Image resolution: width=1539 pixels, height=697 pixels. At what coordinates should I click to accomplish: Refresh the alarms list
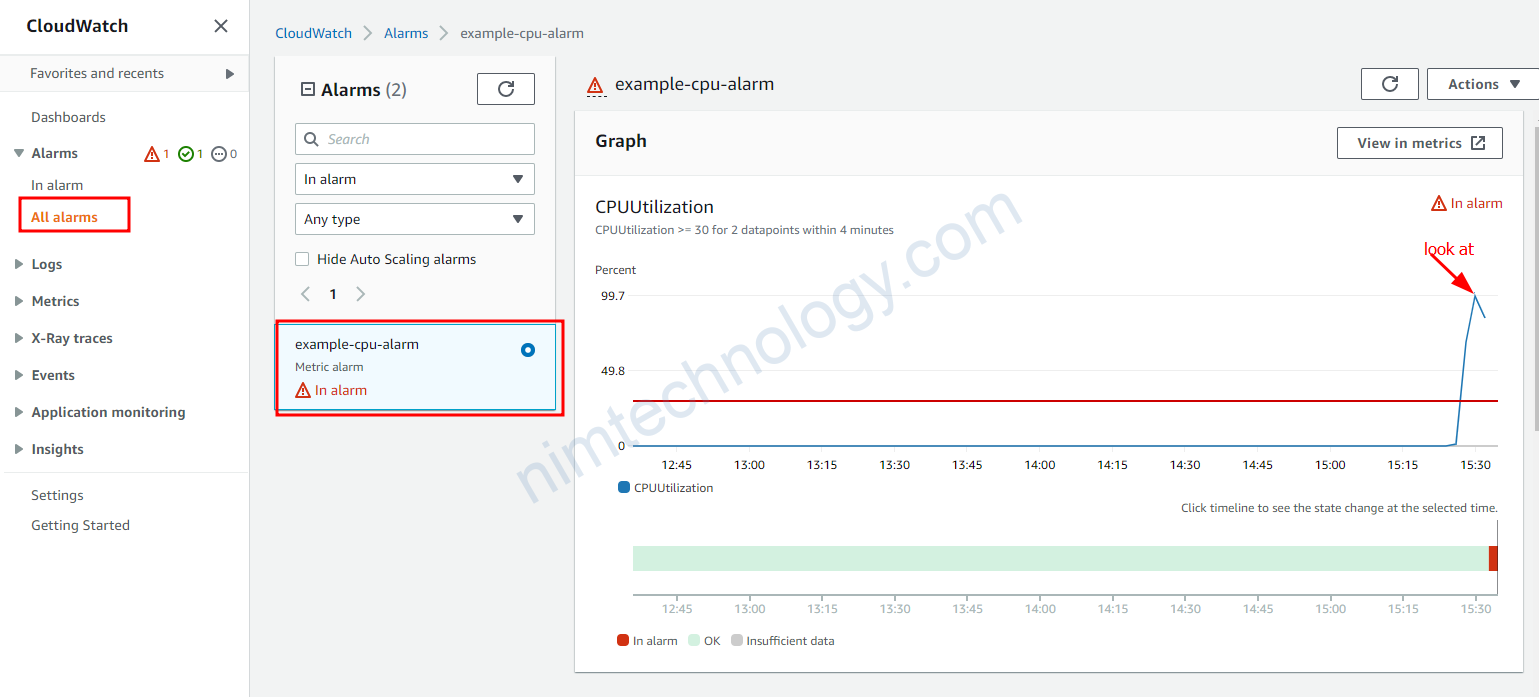click(x=506, y=89)
